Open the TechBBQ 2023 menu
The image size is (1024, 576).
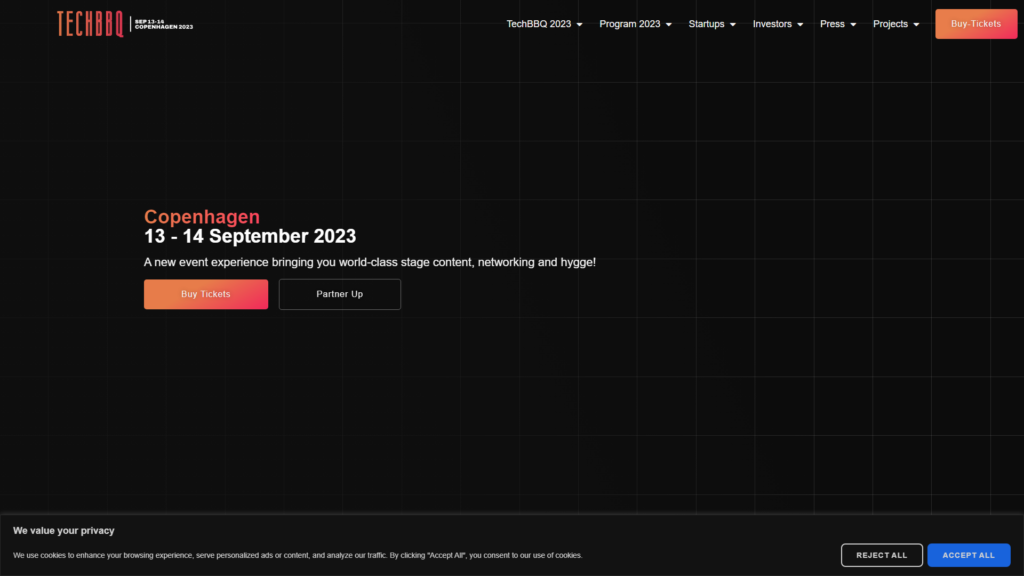coord(539,24)
